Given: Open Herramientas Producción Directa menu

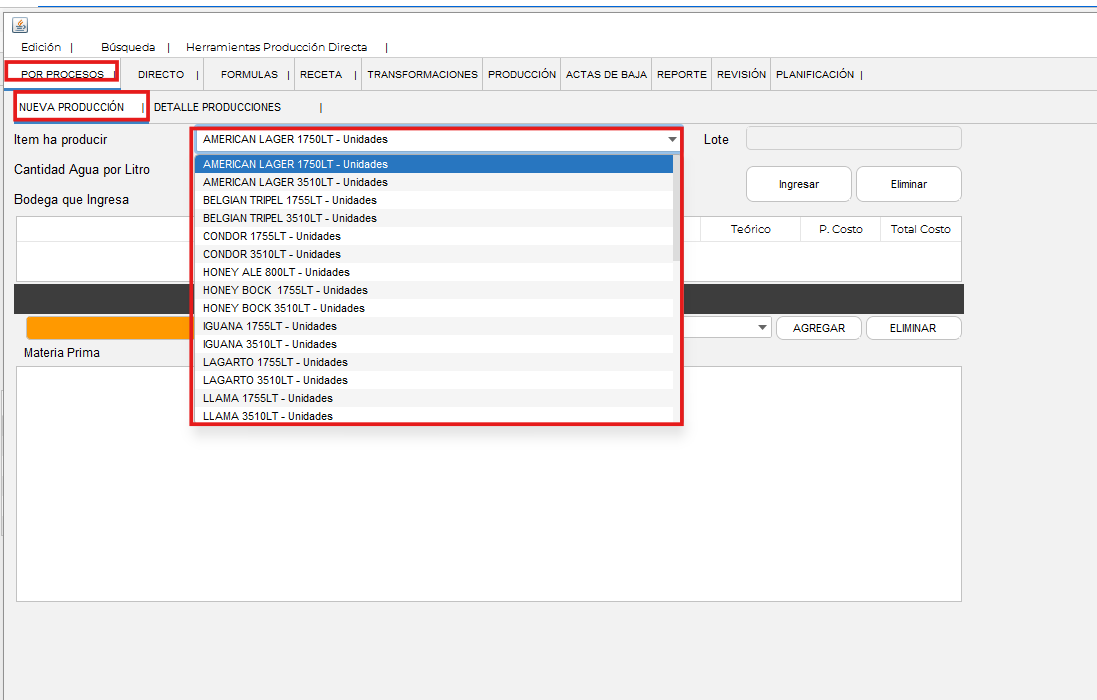Looking at the screenshot, I should point(276,47).
